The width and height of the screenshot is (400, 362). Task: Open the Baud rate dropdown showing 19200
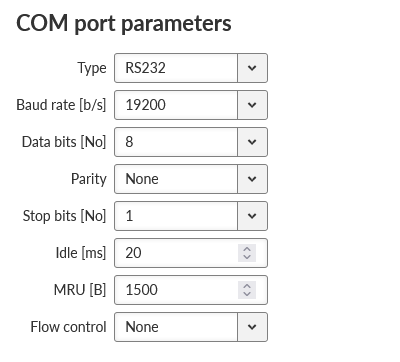191,105
